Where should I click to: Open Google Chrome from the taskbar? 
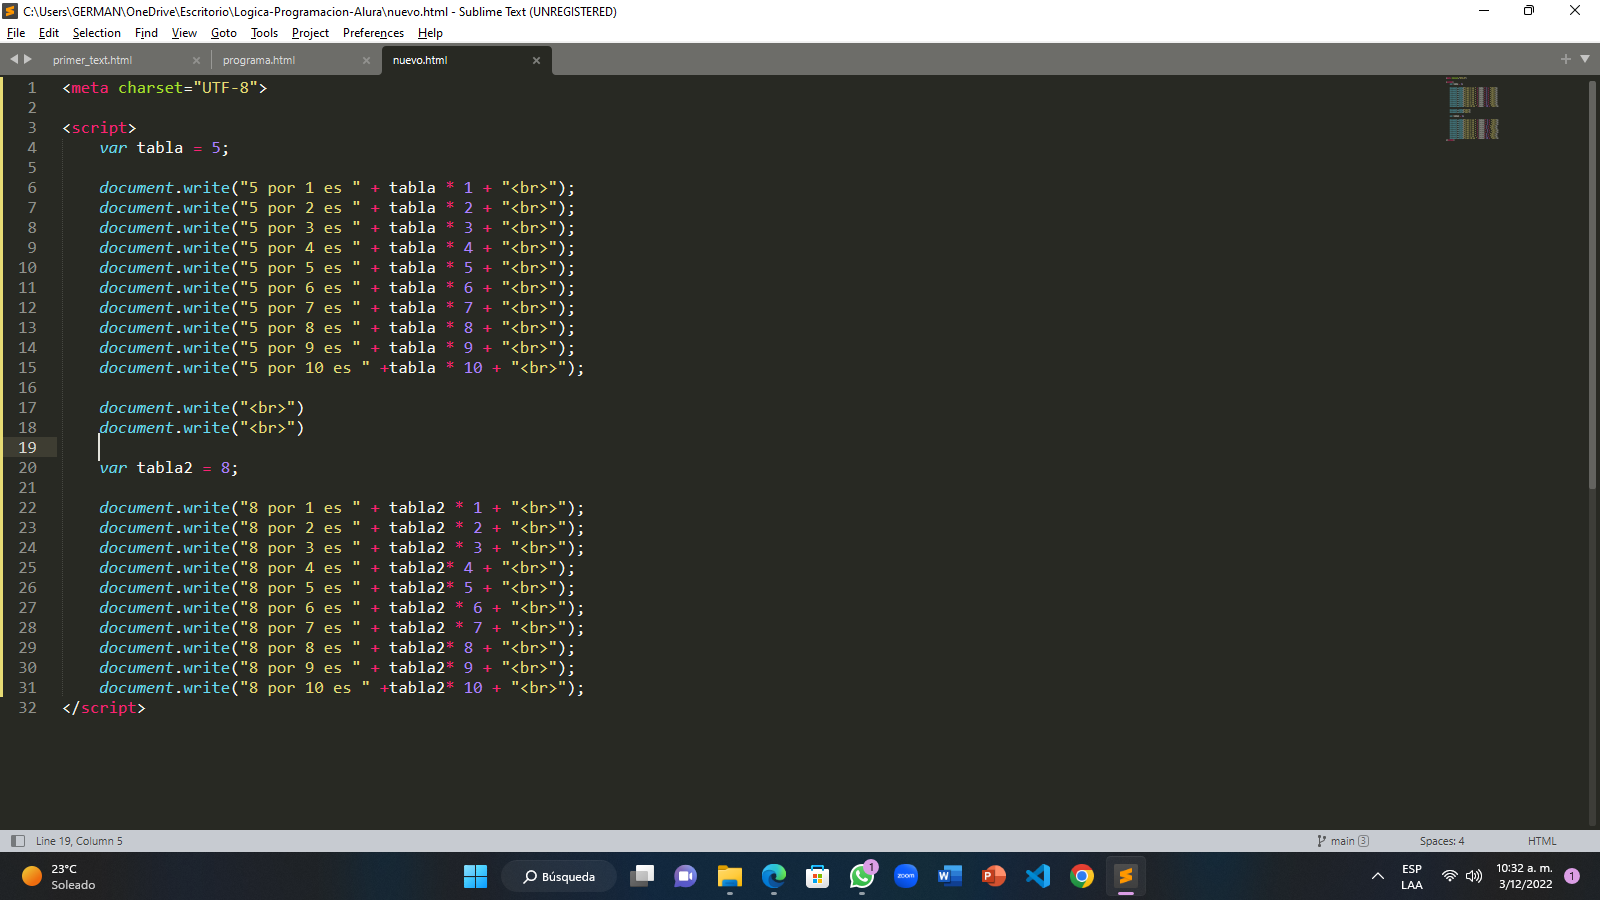click(1081, 877)
